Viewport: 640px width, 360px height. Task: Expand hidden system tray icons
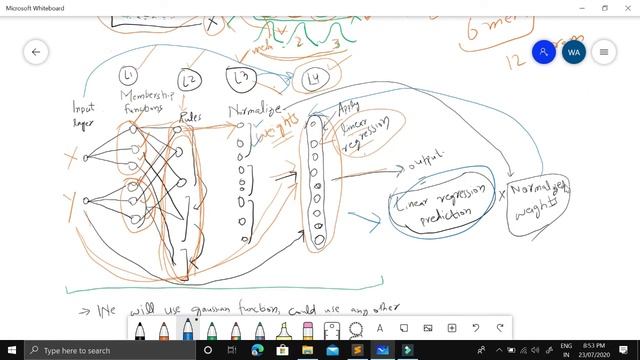click(499, 350)
